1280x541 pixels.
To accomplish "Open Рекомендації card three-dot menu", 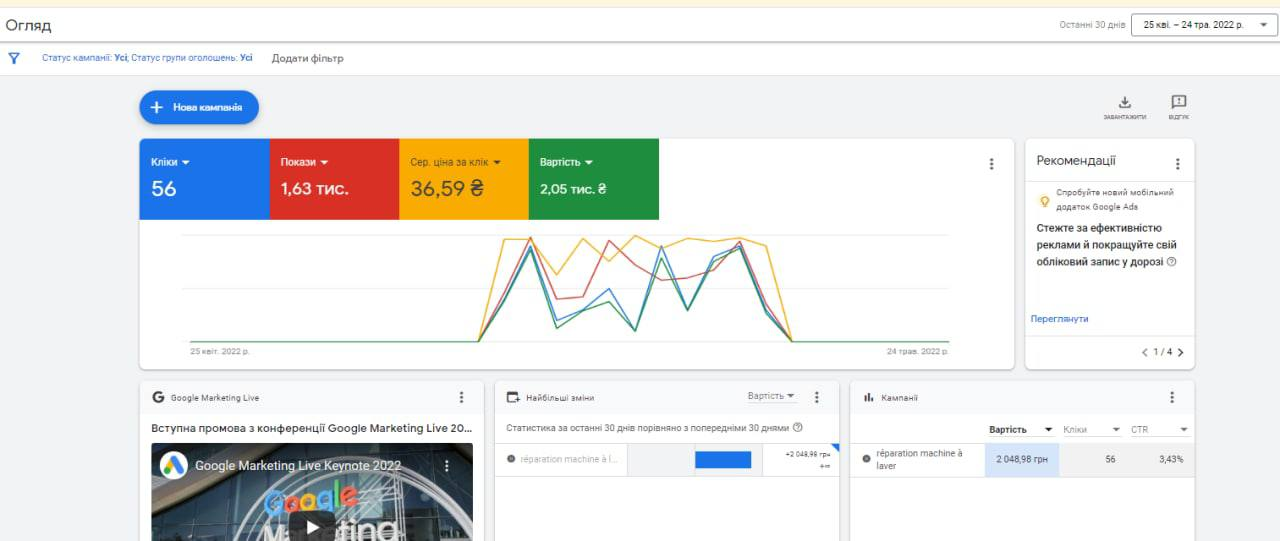I will 1177,164.
